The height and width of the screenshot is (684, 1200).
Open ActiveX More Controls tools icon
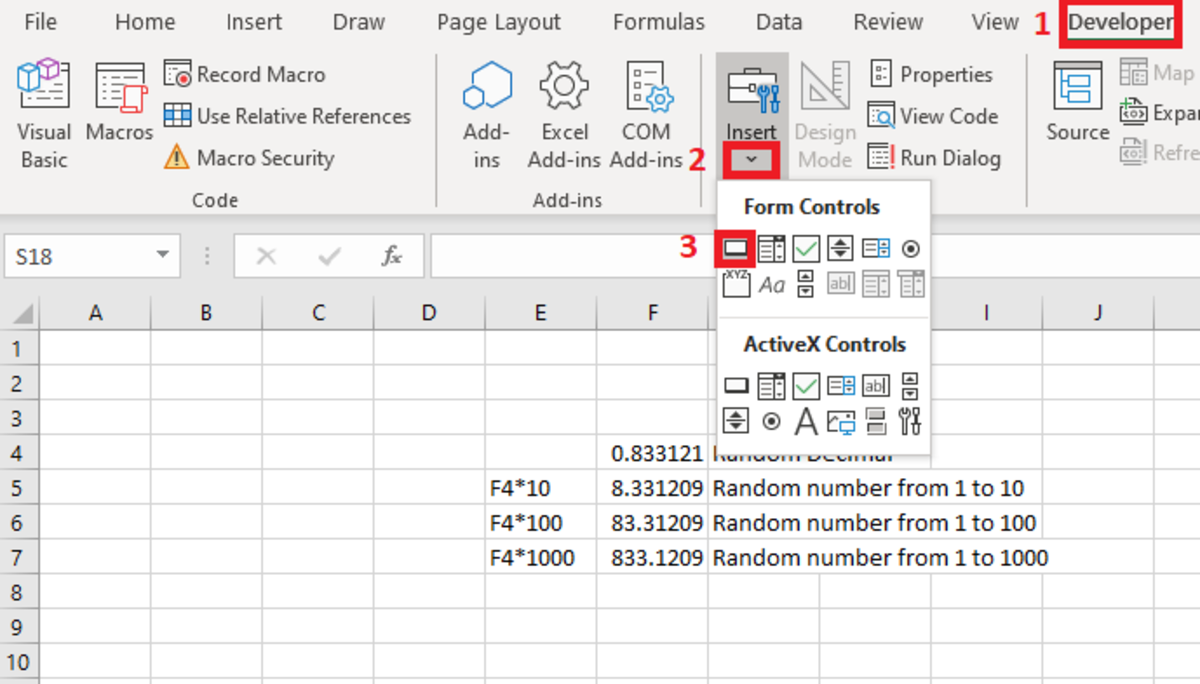pos(909,421)
